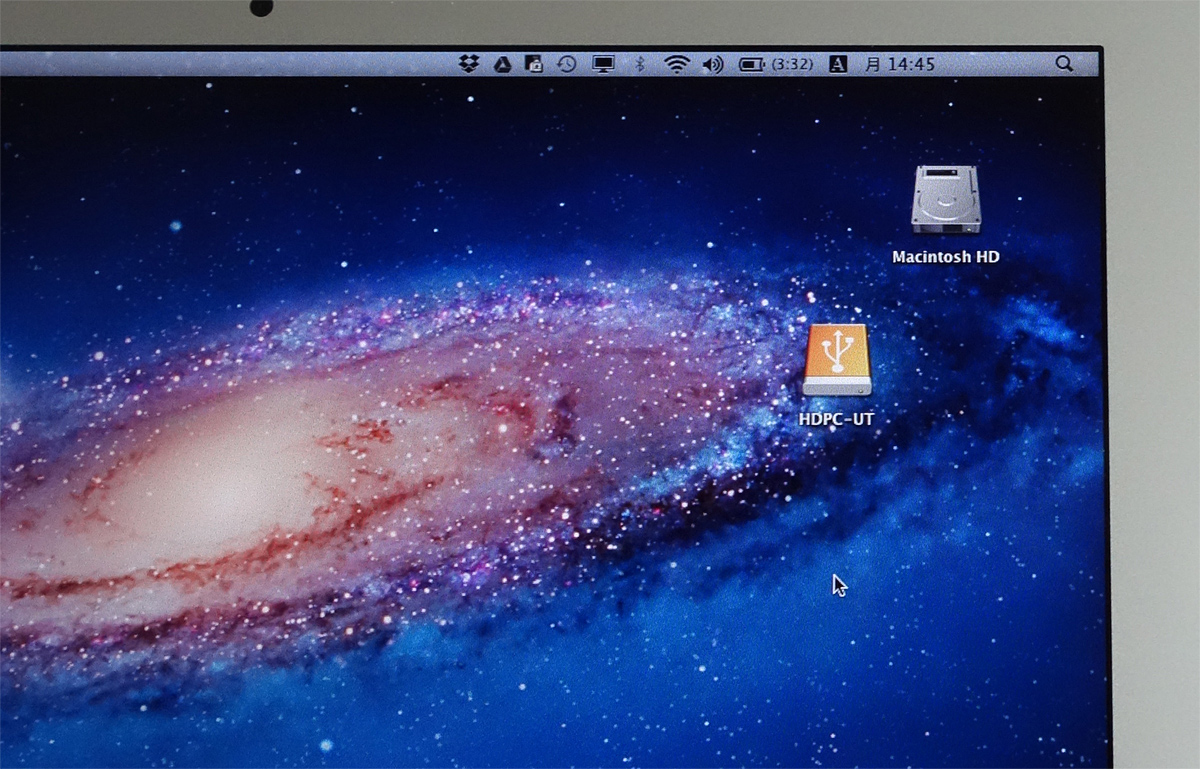Select the Macintosh HD drive icon
This screenshot has height=769, width=1200.
pos(946,200)
